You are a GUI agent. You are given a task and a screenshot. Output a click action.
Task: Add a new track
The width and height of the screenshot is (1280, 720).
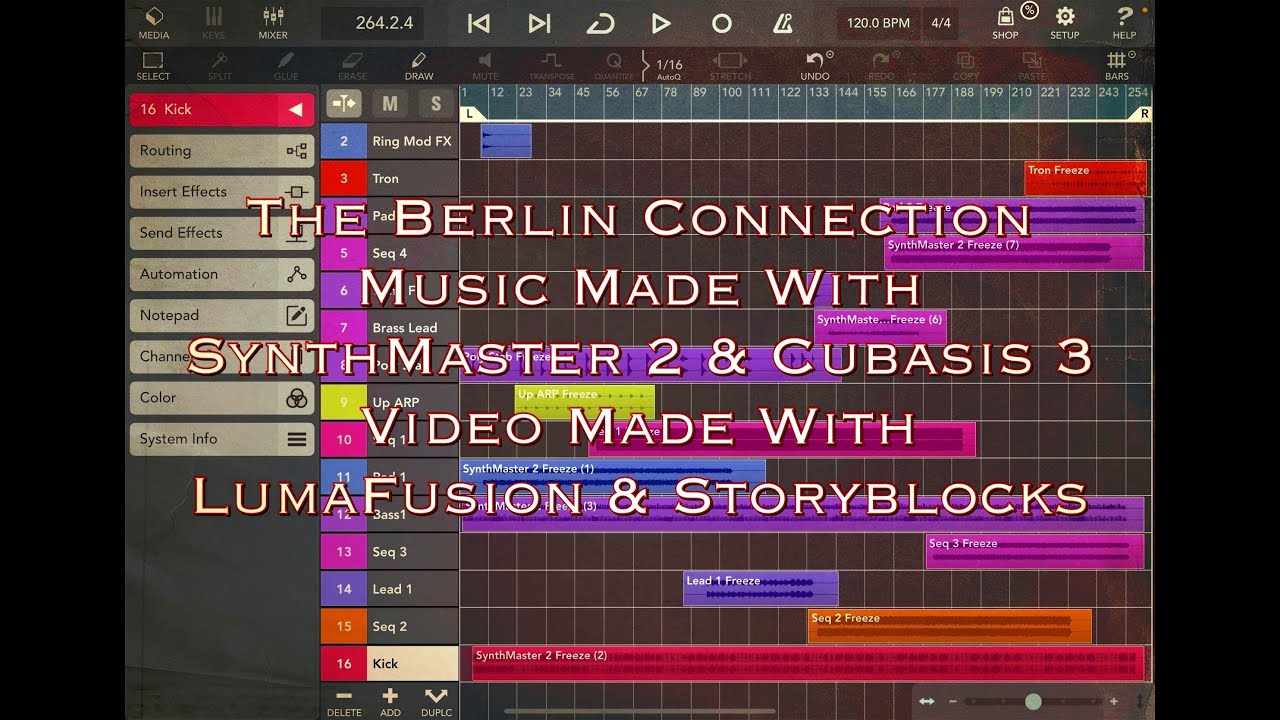click(390, 701)
